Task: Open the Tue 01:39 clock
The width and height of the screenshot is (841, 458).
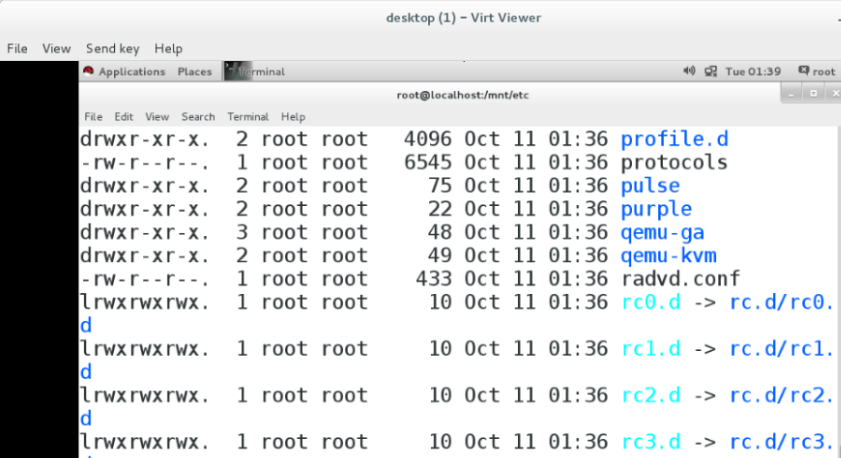Action: [x=753, y=72]
